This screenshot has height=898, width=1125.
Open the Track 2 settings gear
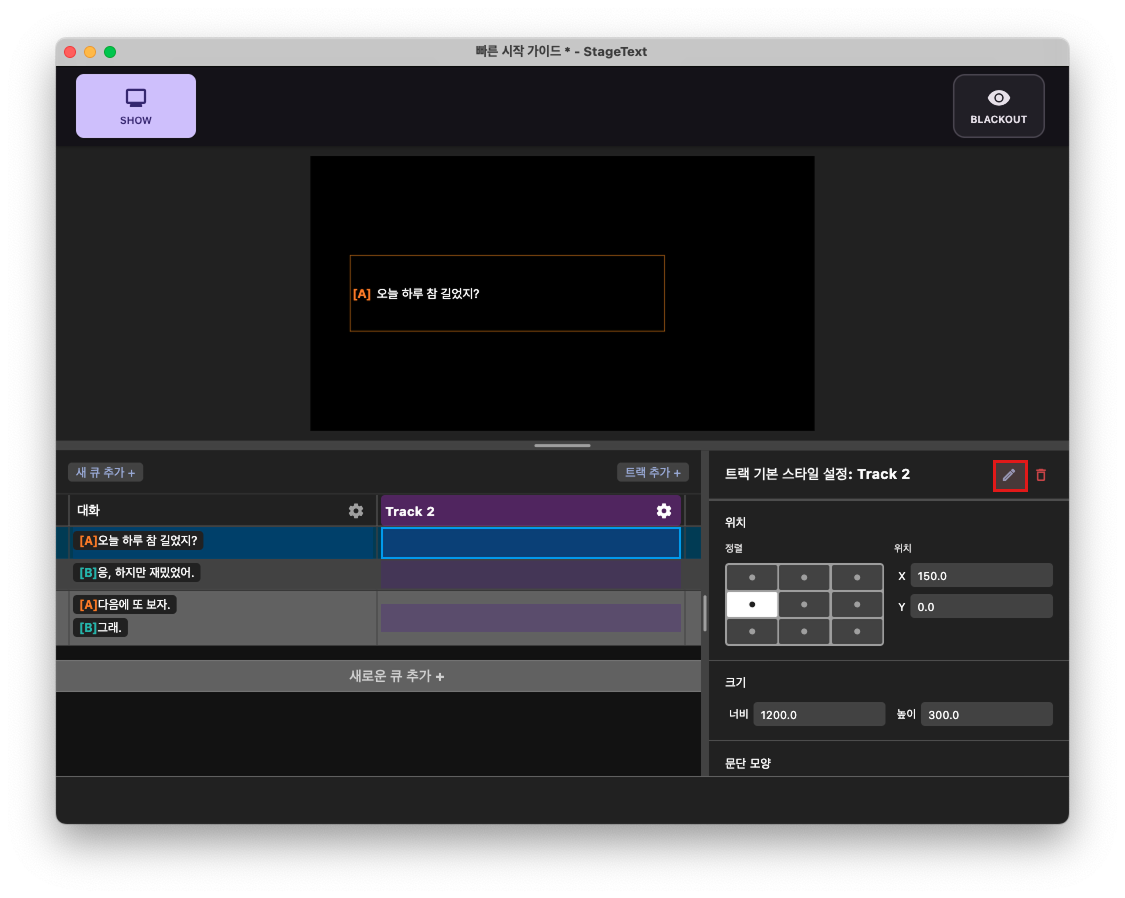[x=664, y=510]
